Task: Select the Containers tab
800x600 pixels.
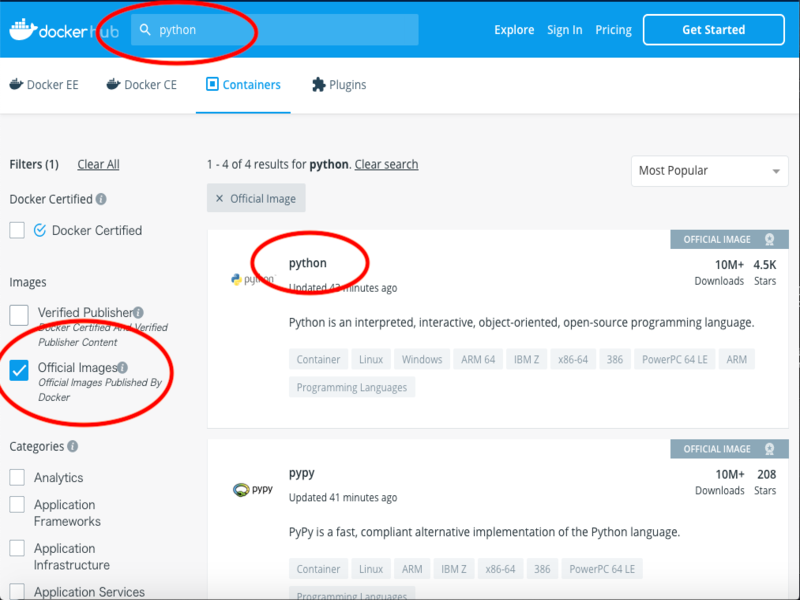Action: (x=243, y=85)
